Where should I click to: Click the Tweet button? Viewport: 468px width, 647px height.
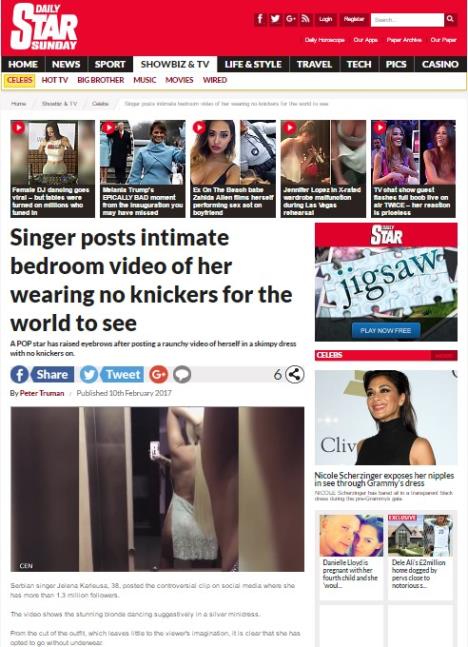112,375
